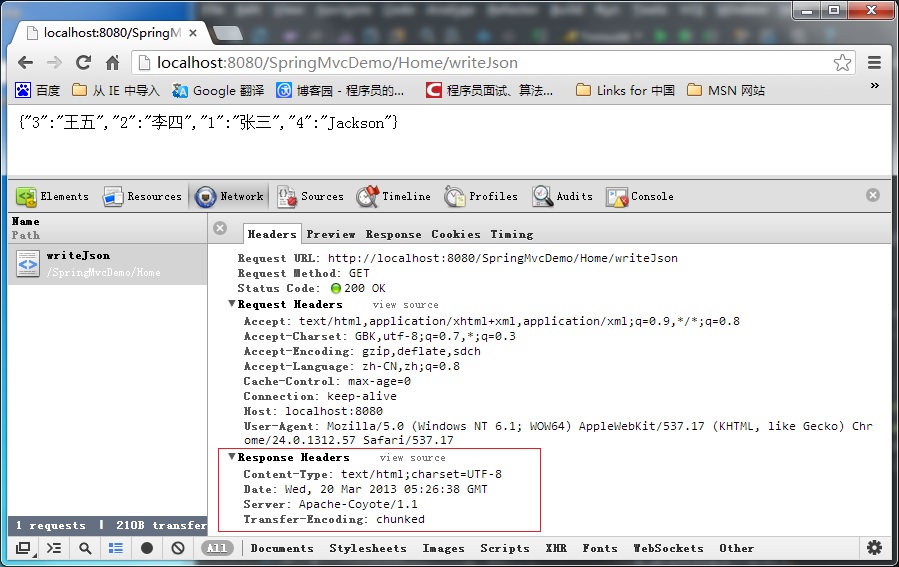
Task: Close the localhost:8080 browser tab
Action: [193, 33]
